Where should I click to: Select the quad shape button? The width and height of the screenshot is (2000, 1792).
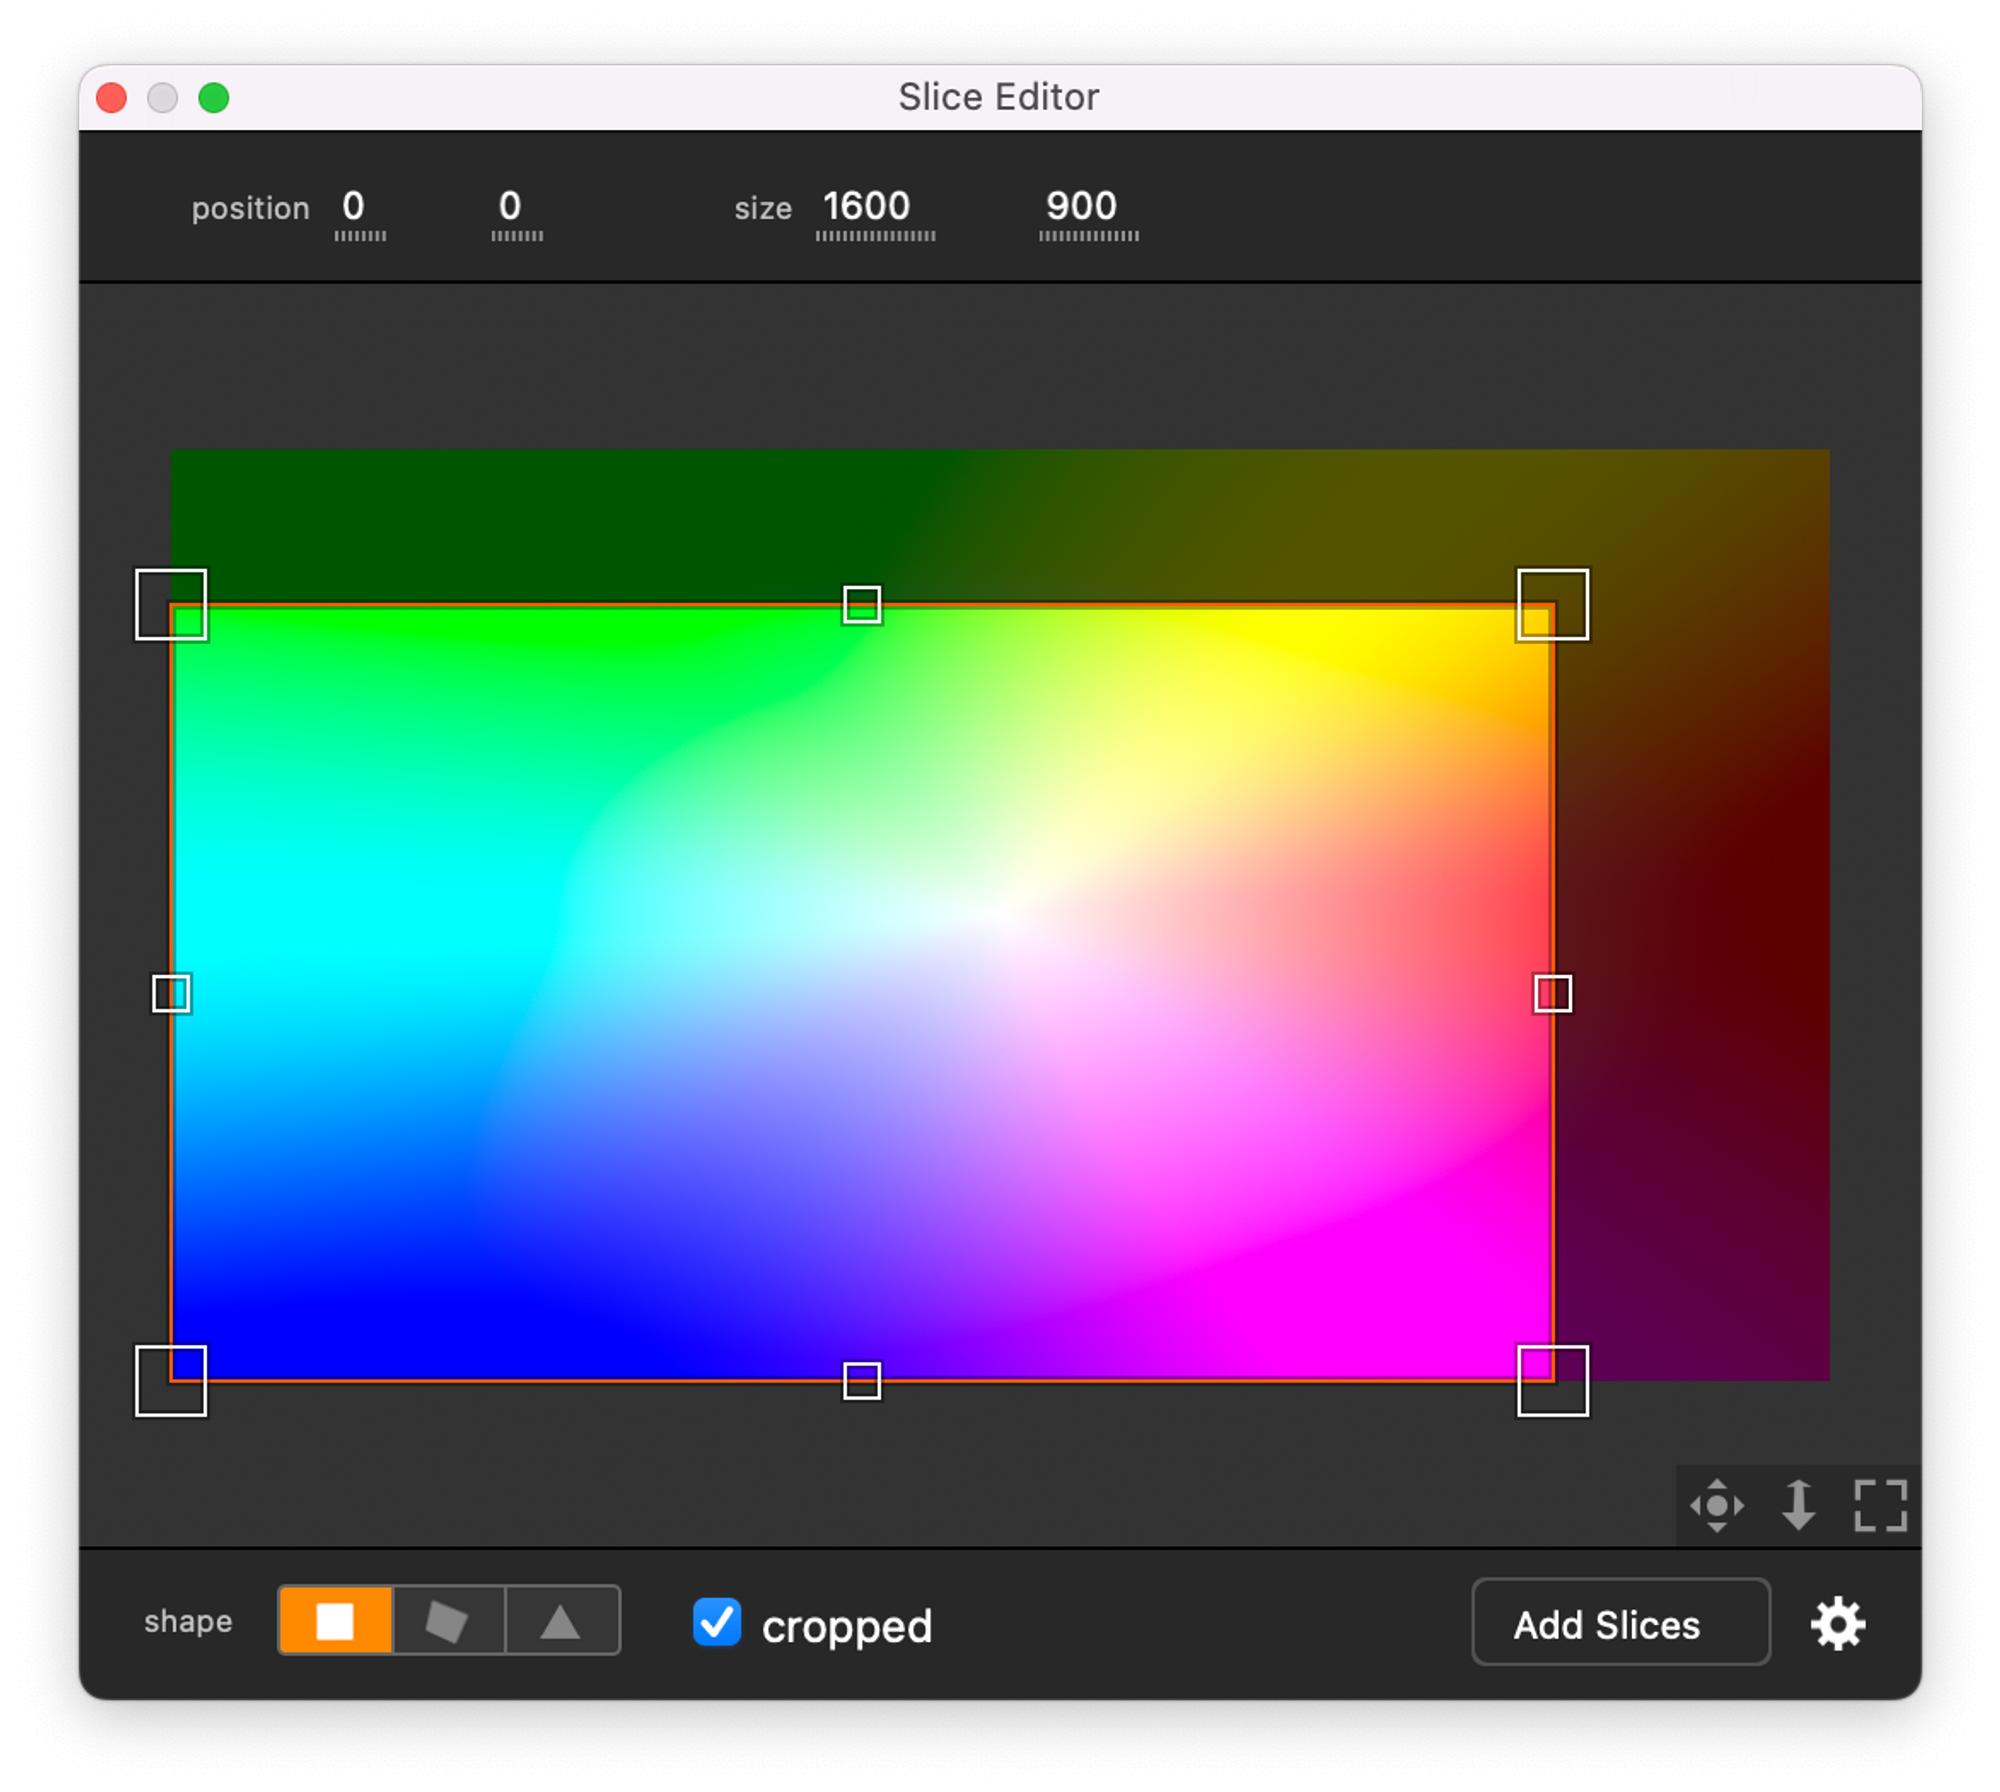pyautogui.click(x=447, y=1621)
